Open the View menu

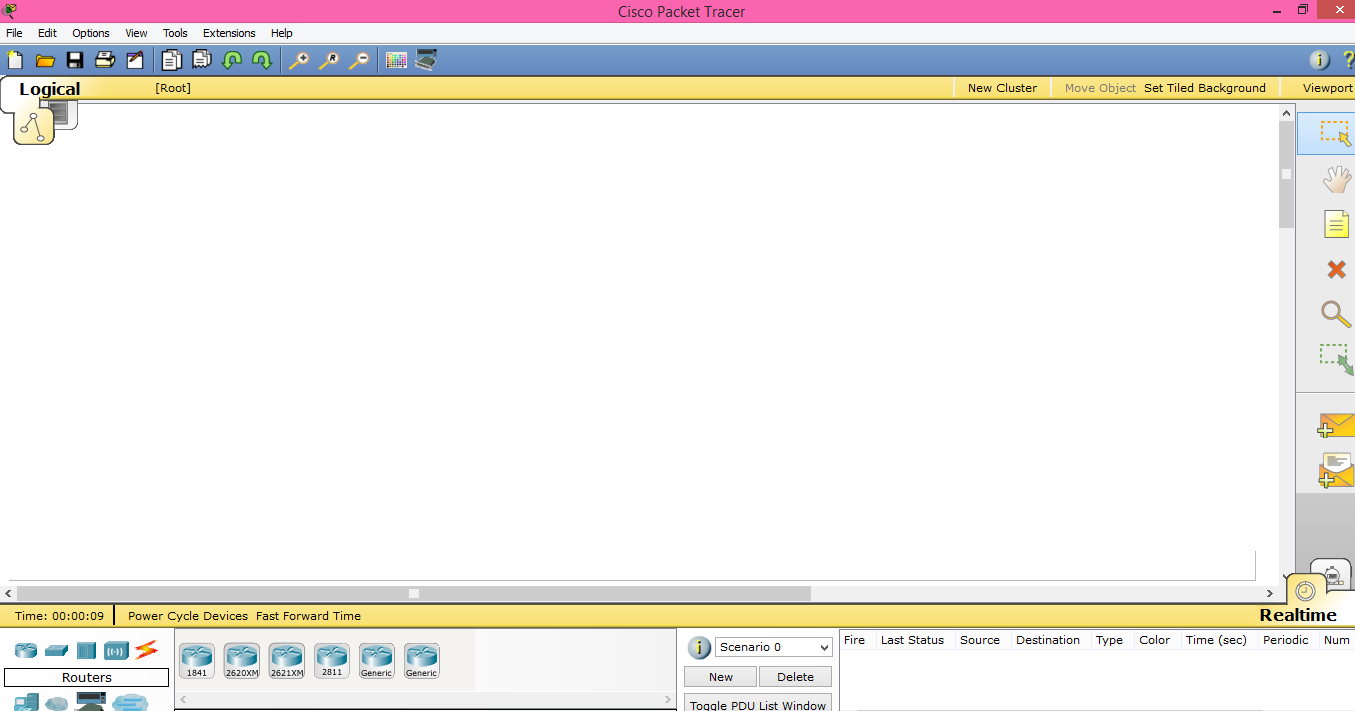tap(136, 33)
